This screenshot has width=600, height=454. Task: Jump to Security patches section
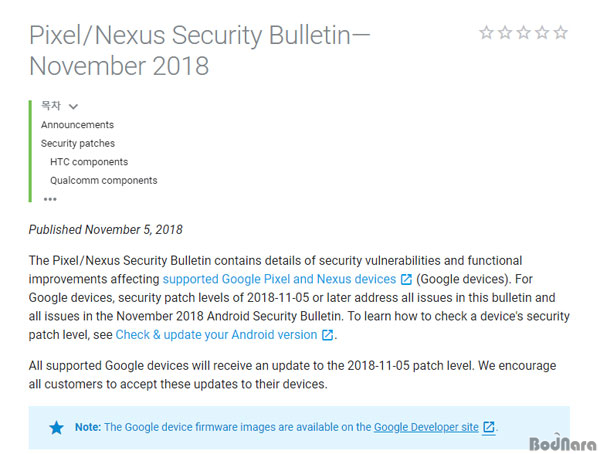[x=78, y=143]
